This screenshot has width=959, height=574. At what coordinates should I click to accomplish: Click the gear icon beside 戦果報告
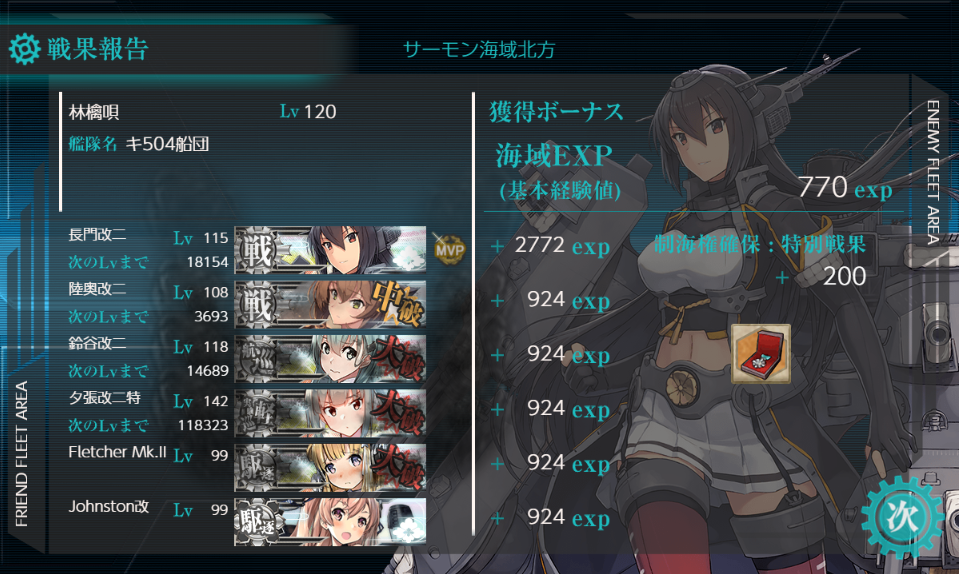[x=24, y=49]
